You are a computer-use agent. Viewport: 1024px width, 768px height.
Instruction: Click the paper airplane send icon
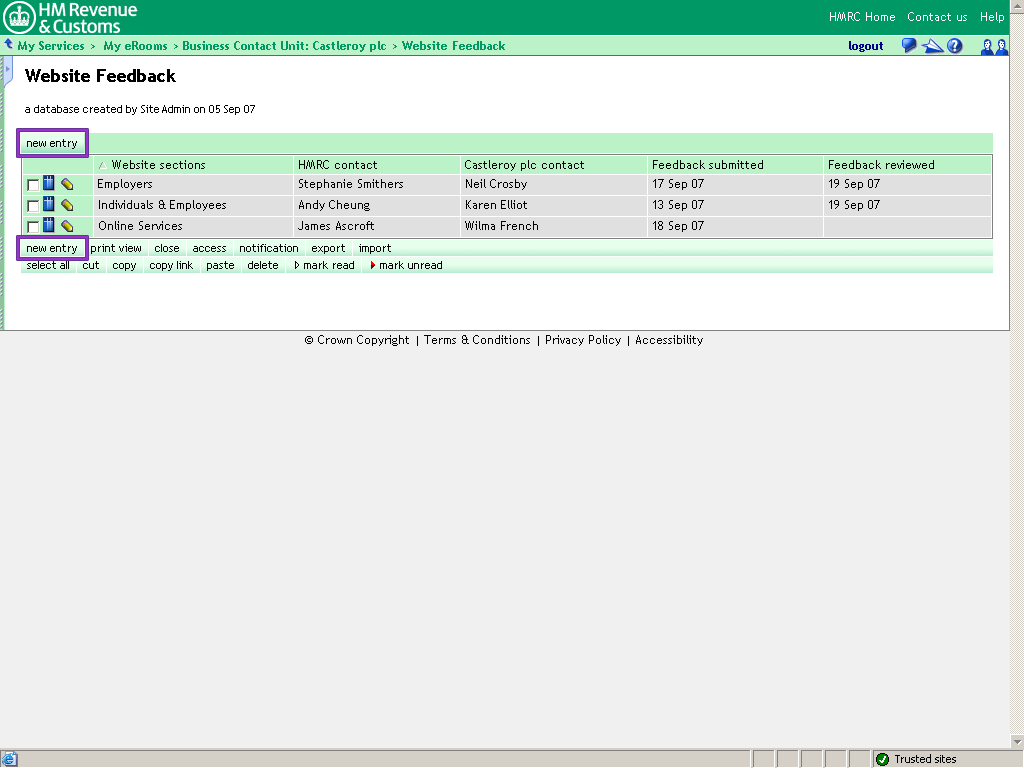(932, 46)
